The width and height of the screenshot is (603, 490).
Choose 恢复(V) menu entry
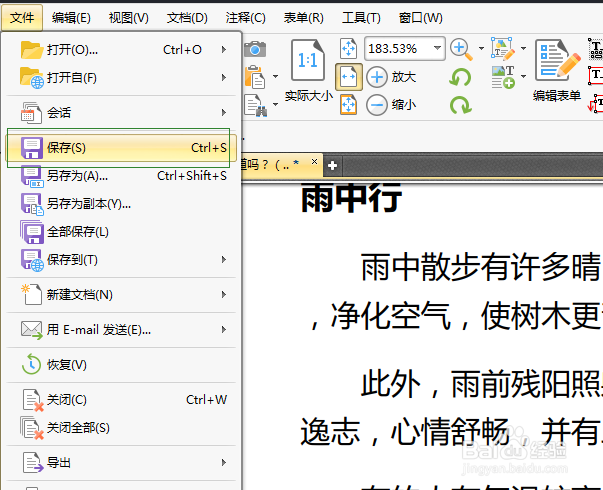coord(121,365)
